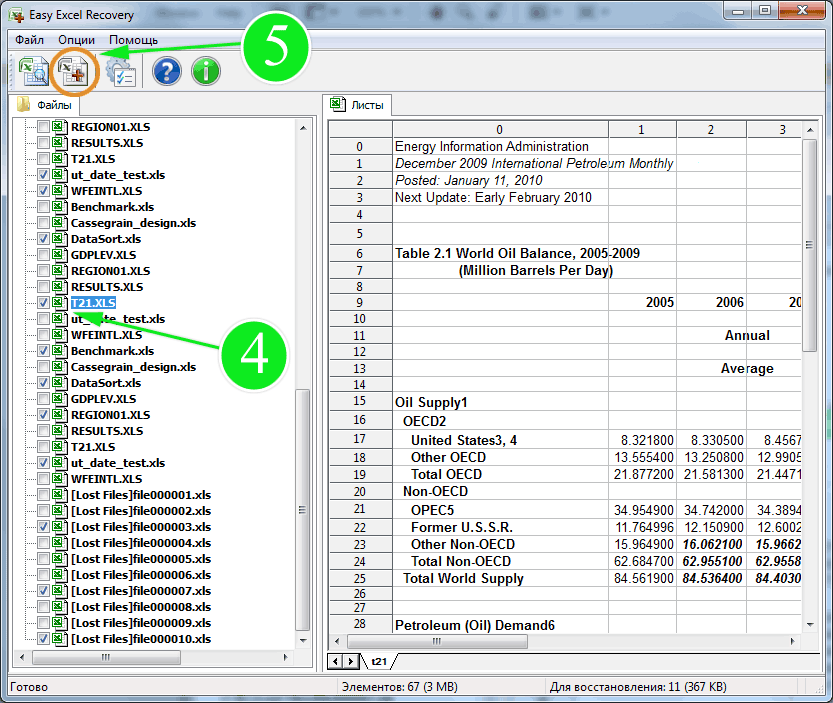
Task: Open the Помощь menu
Action: coord(133,40)
